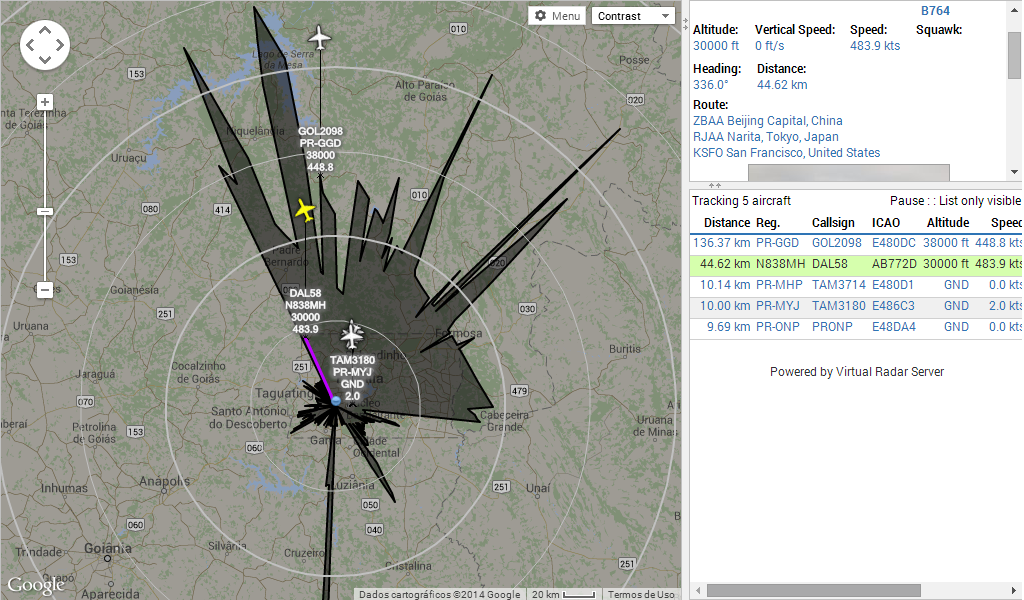Zoom the map out with the minus control
Image resolution: width=1024 pixels, height=600 pixels.
click(x=44, y=290)
